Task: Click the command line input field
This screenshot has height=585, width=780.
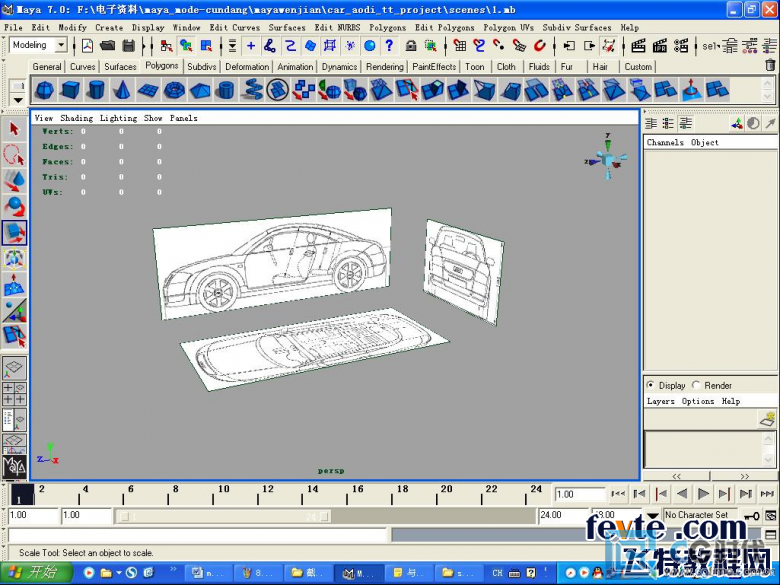Action: (197, 535)
